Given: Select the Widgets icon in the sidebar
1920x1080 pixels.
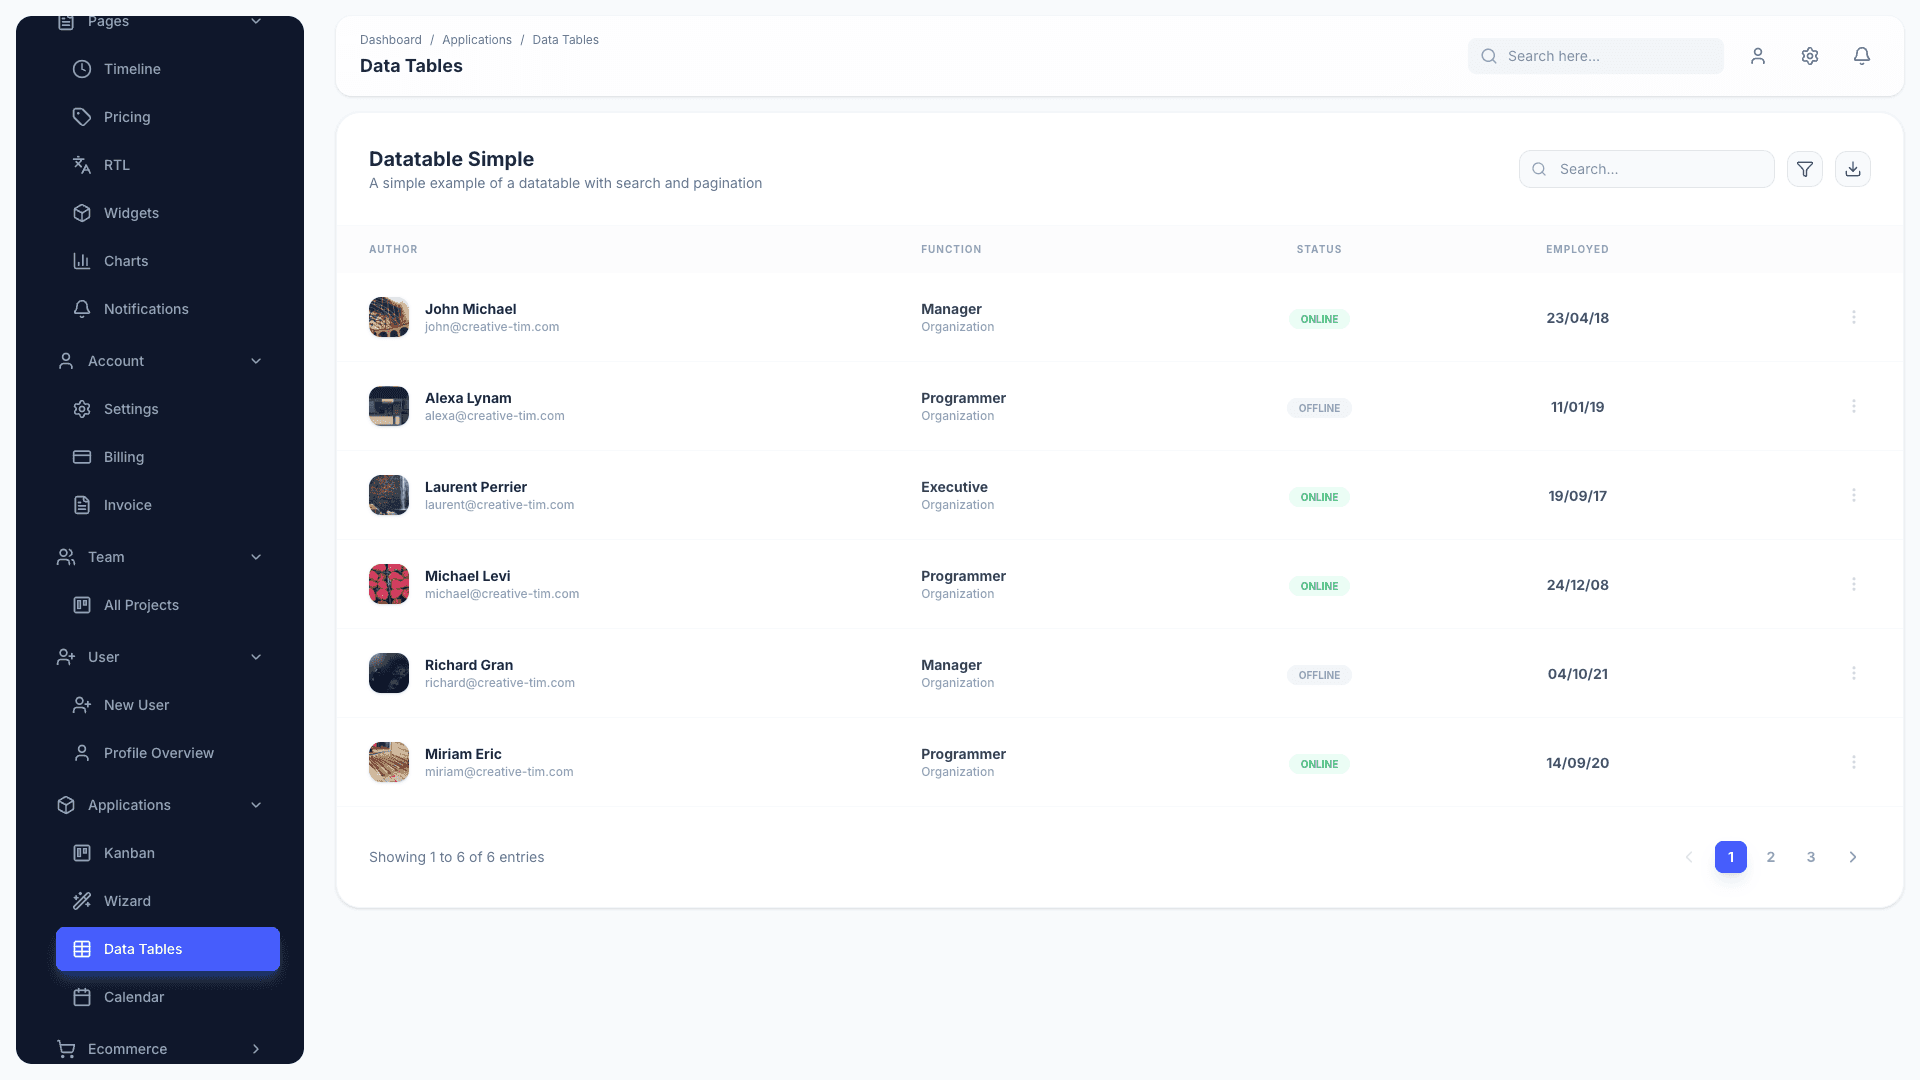Looking at the screenshot, I should 82,213.
